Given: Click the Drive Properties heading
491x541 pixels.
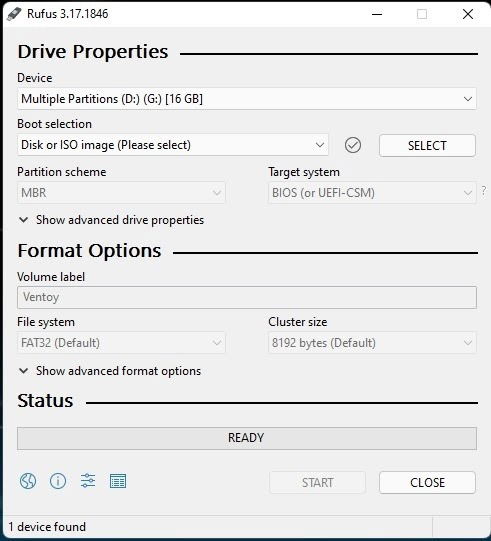Looking at the screenshot, I should click(93, 52).
